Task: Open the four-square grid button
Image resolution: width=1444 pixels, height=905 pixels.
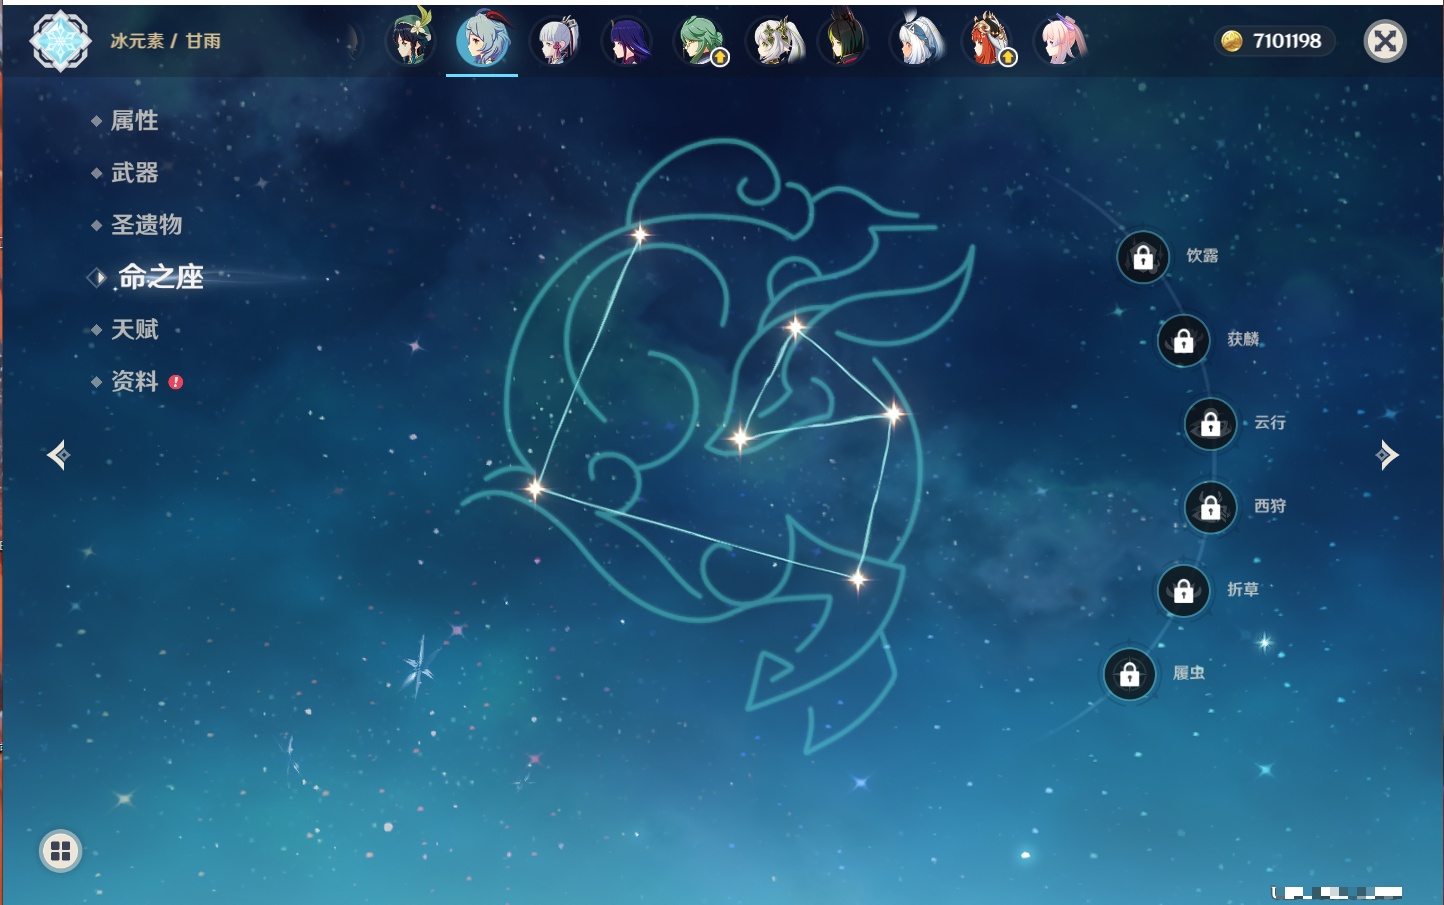Action: coord(61,852)
